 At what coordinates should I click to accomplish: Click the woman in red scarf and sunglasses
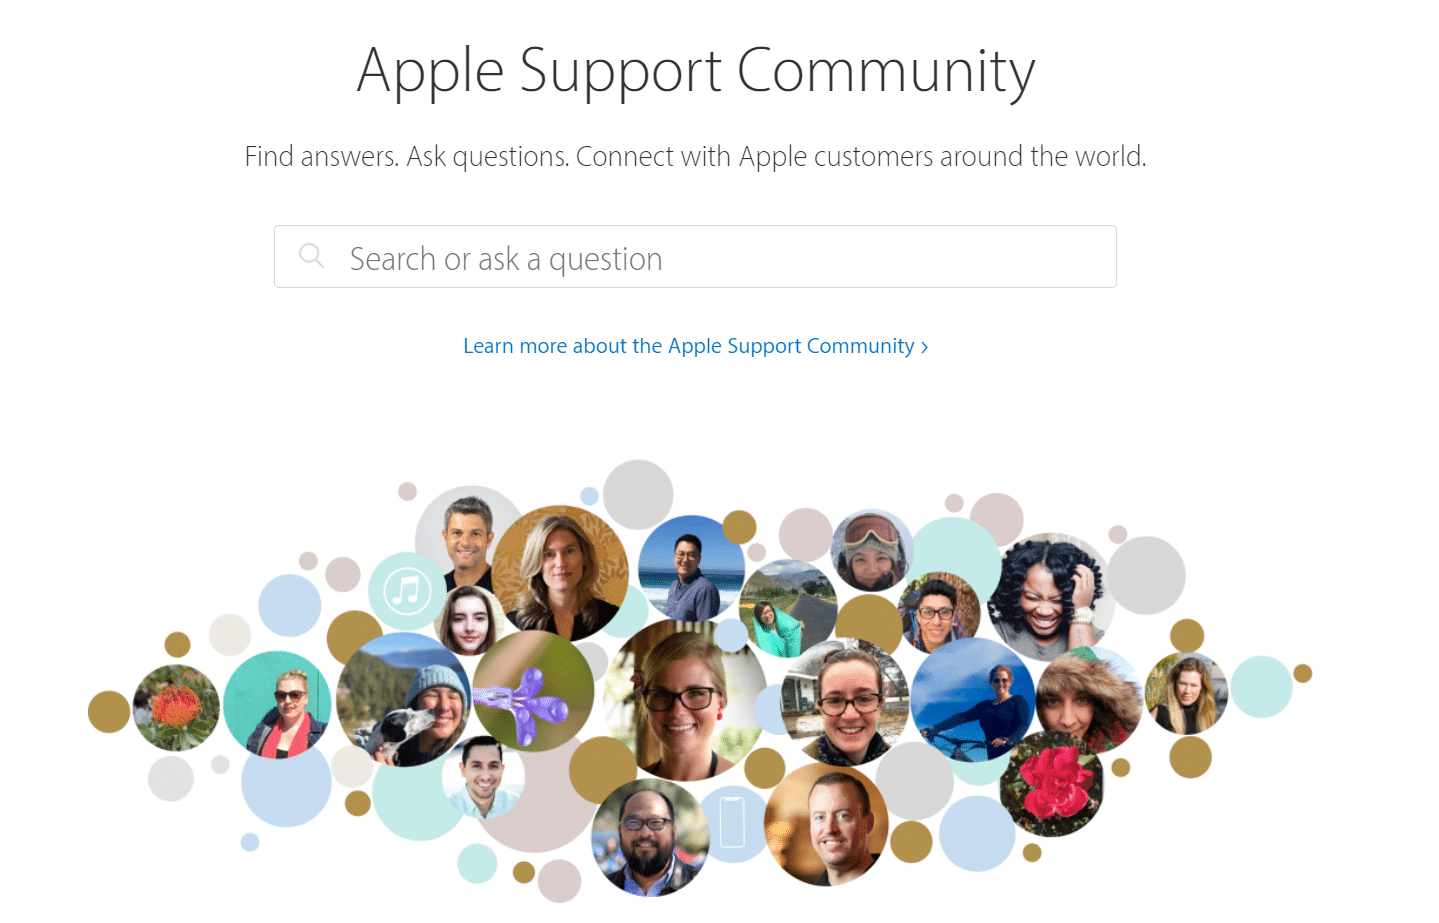(x=277, y=705)
